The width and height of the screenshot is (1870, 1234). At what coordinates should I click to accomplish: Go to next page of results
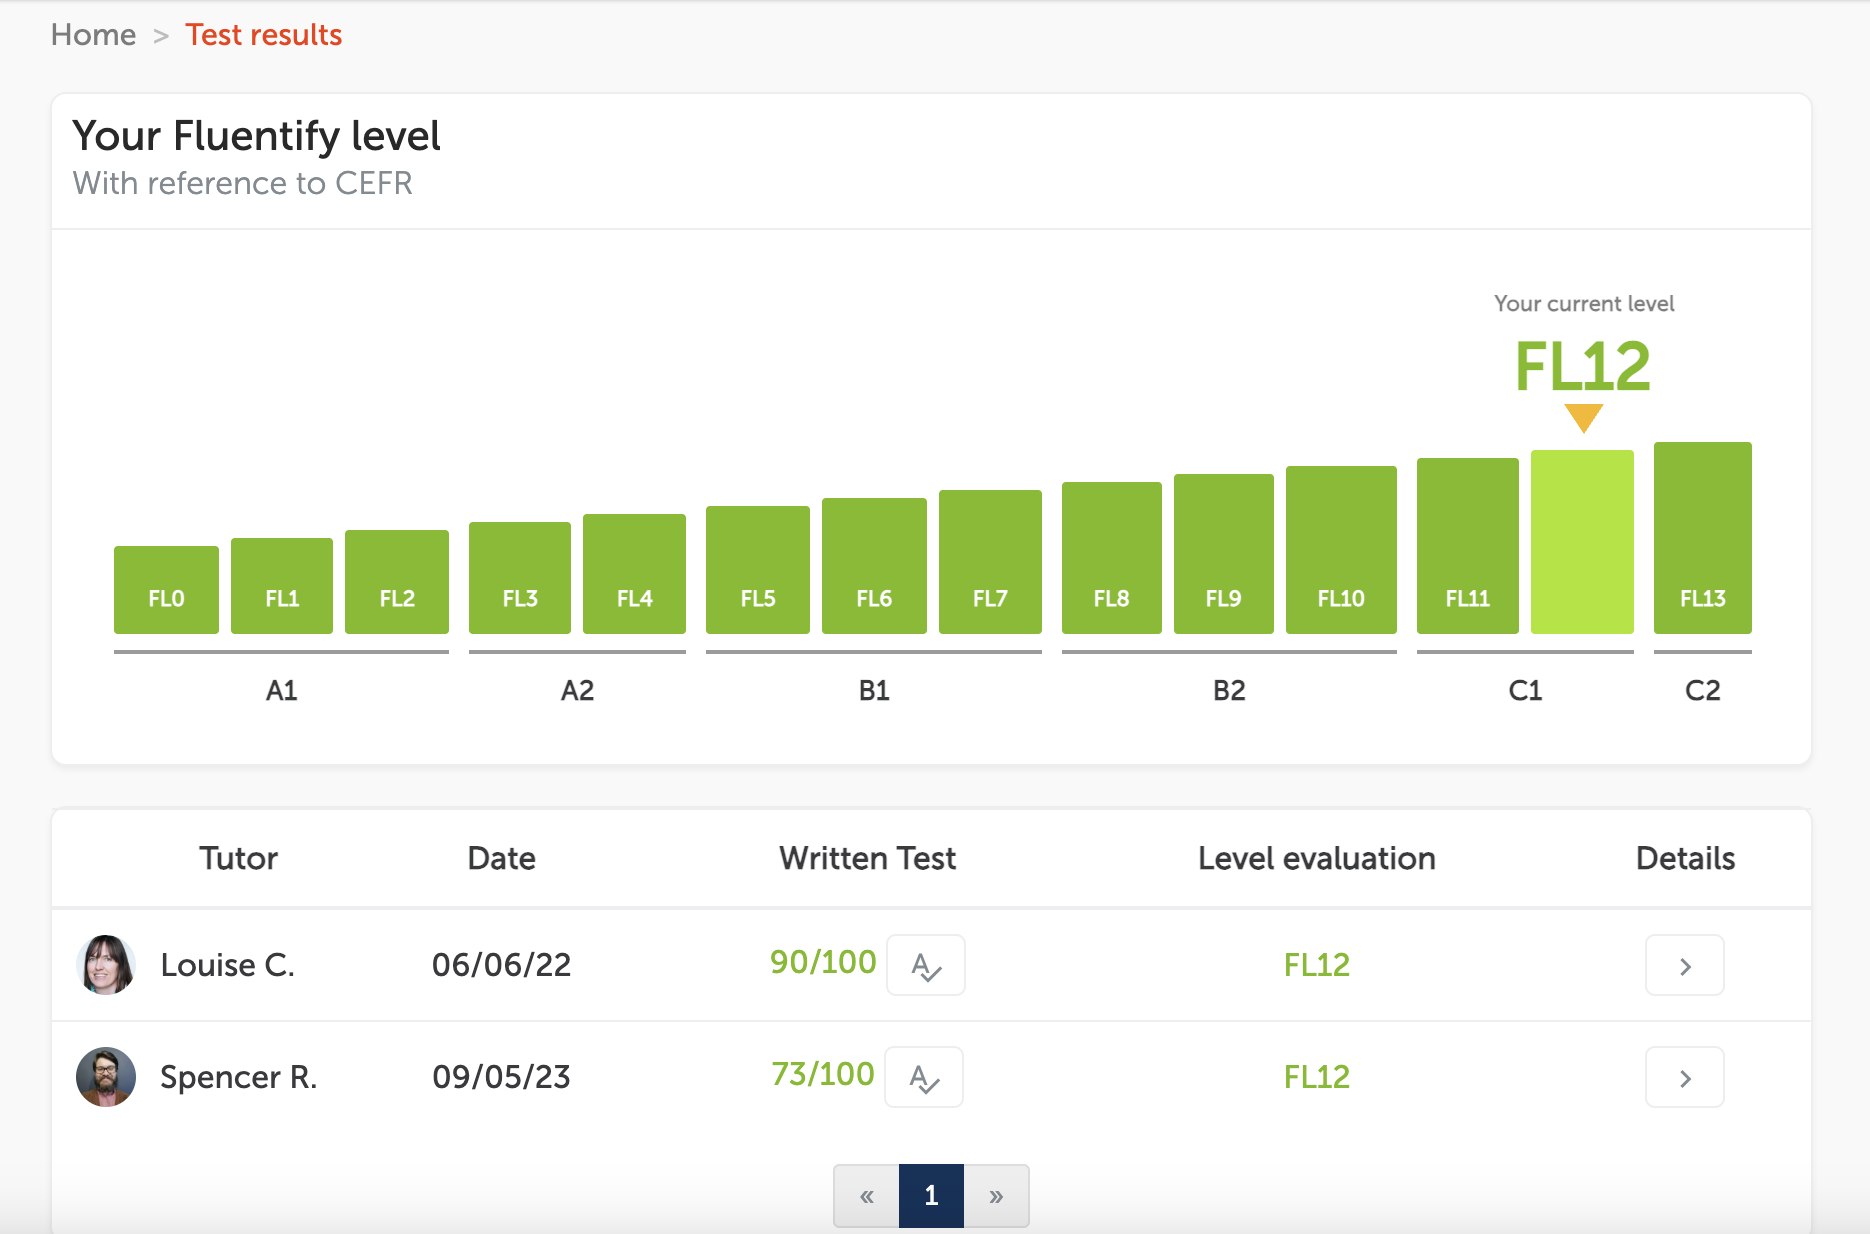point(996,1195)
